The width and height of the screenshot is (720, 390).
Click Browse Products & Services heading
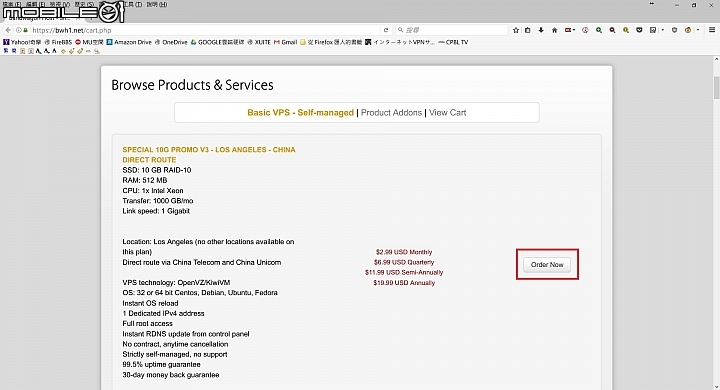coord(192,85)
